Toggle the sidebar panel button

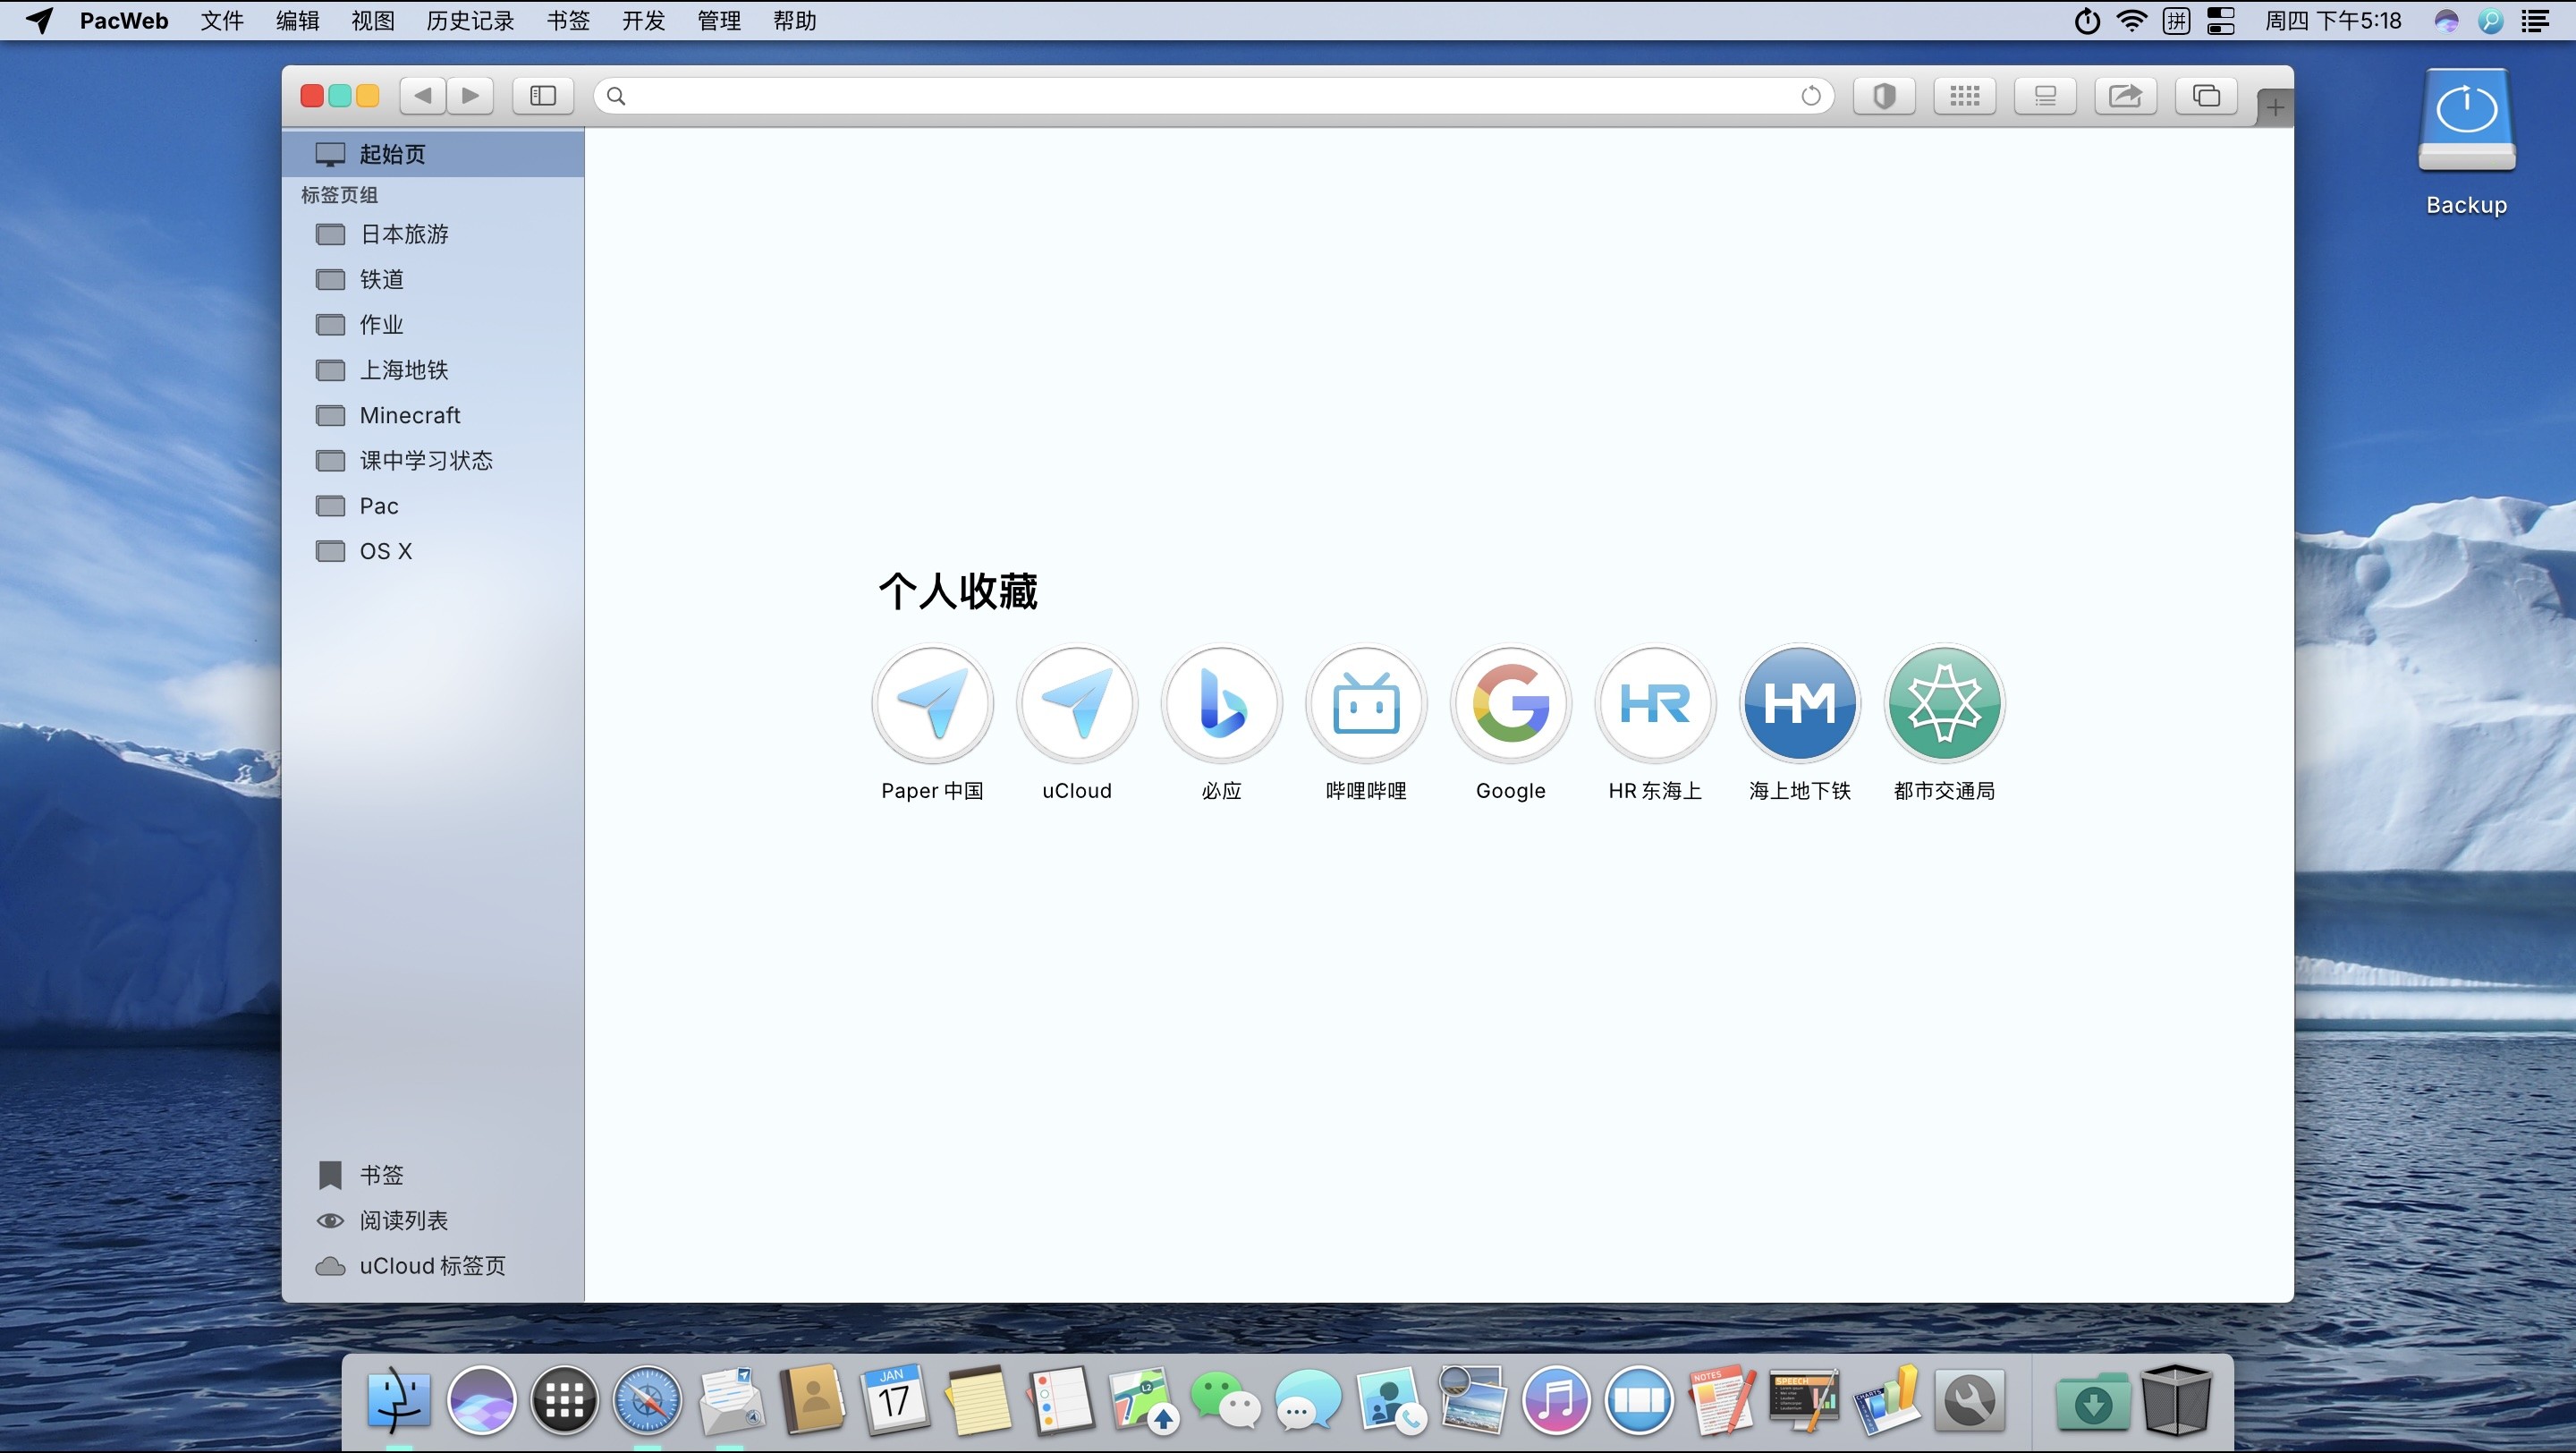click(x=543, y=96)
